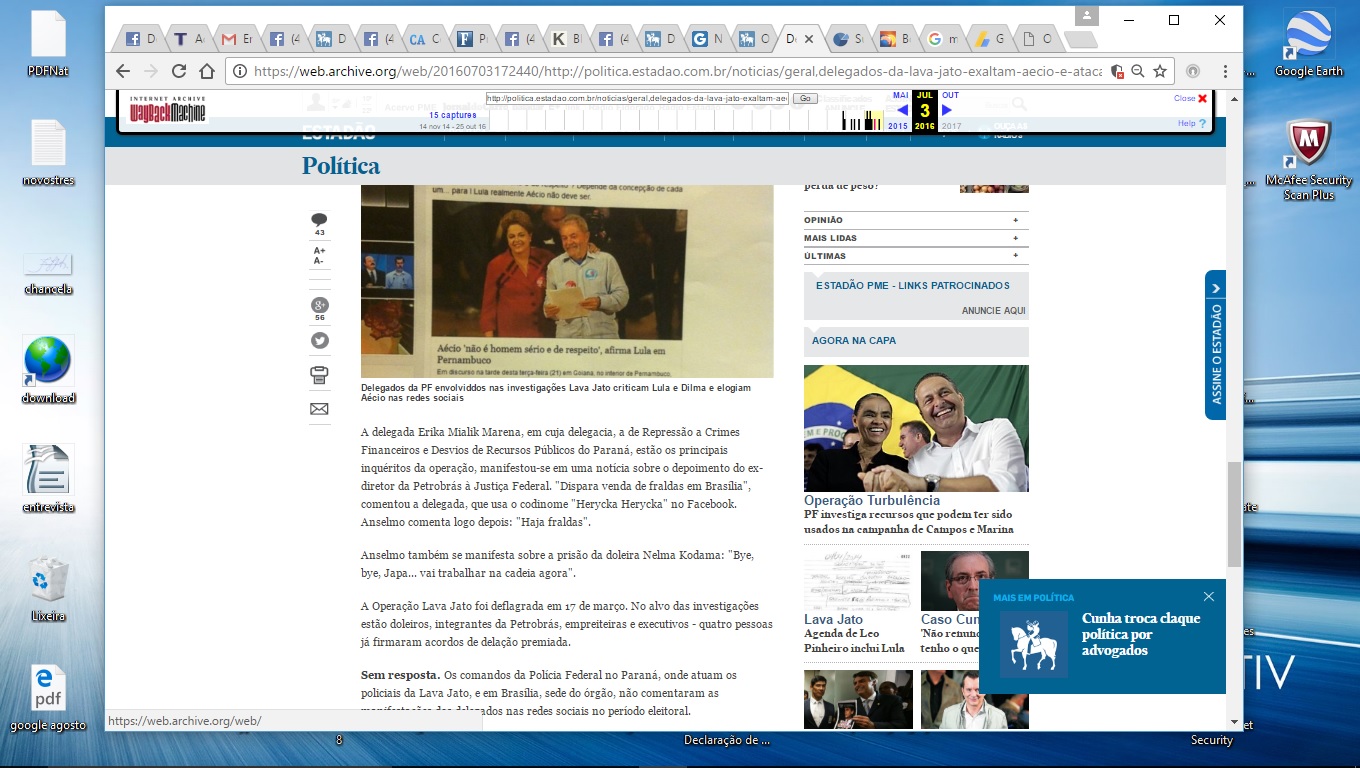1360x768 pixels.
Task: Open the Operação Turbulência headline link
Action: tap(871, 500)
